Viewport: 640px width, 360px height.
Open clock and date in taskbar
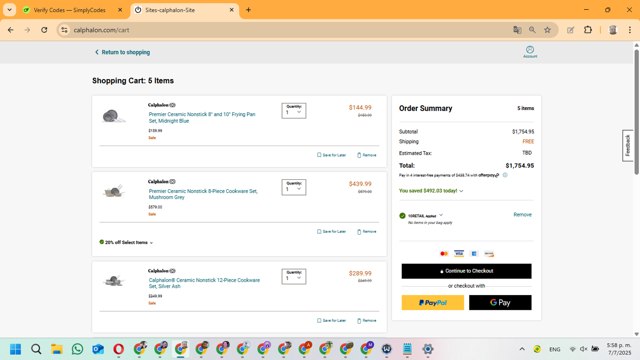pos(619,349)
